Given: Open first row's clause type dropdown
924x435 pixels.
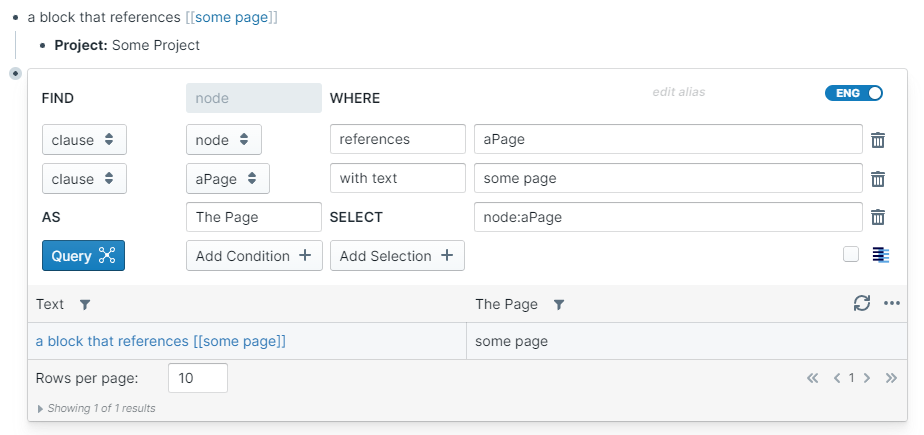Looking at the screenshot, I should pos(84,140).
